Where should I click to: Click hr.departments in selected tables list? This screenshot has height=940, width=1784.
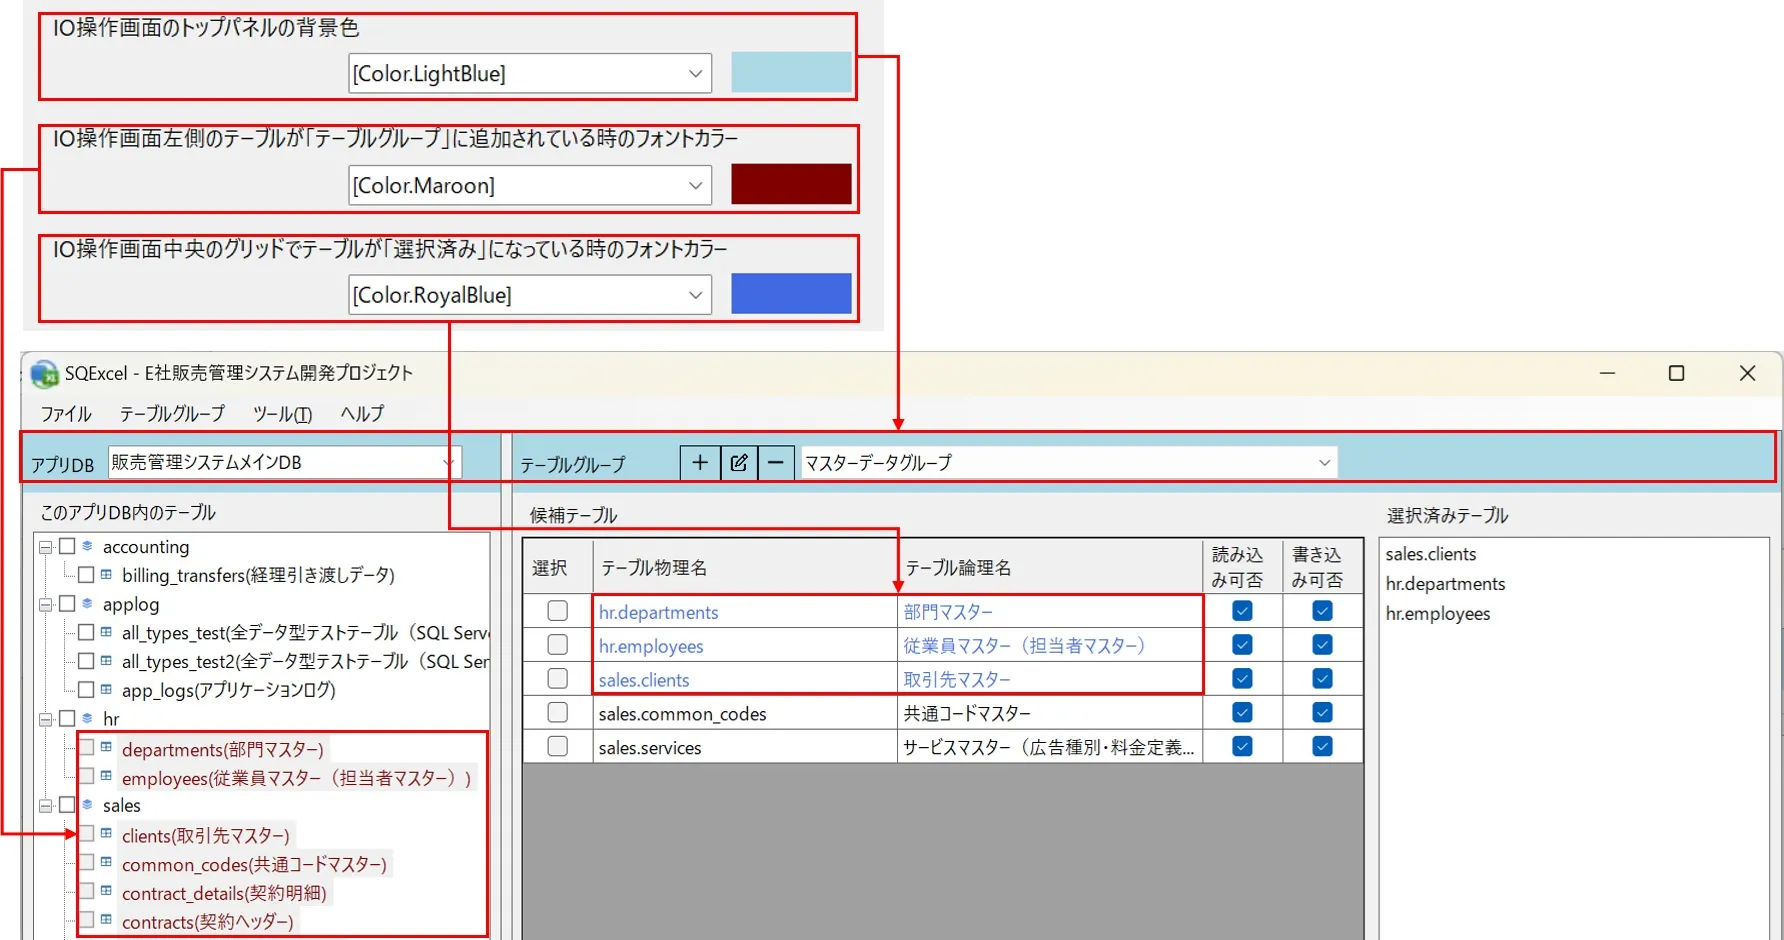(x=1445, y=584)
